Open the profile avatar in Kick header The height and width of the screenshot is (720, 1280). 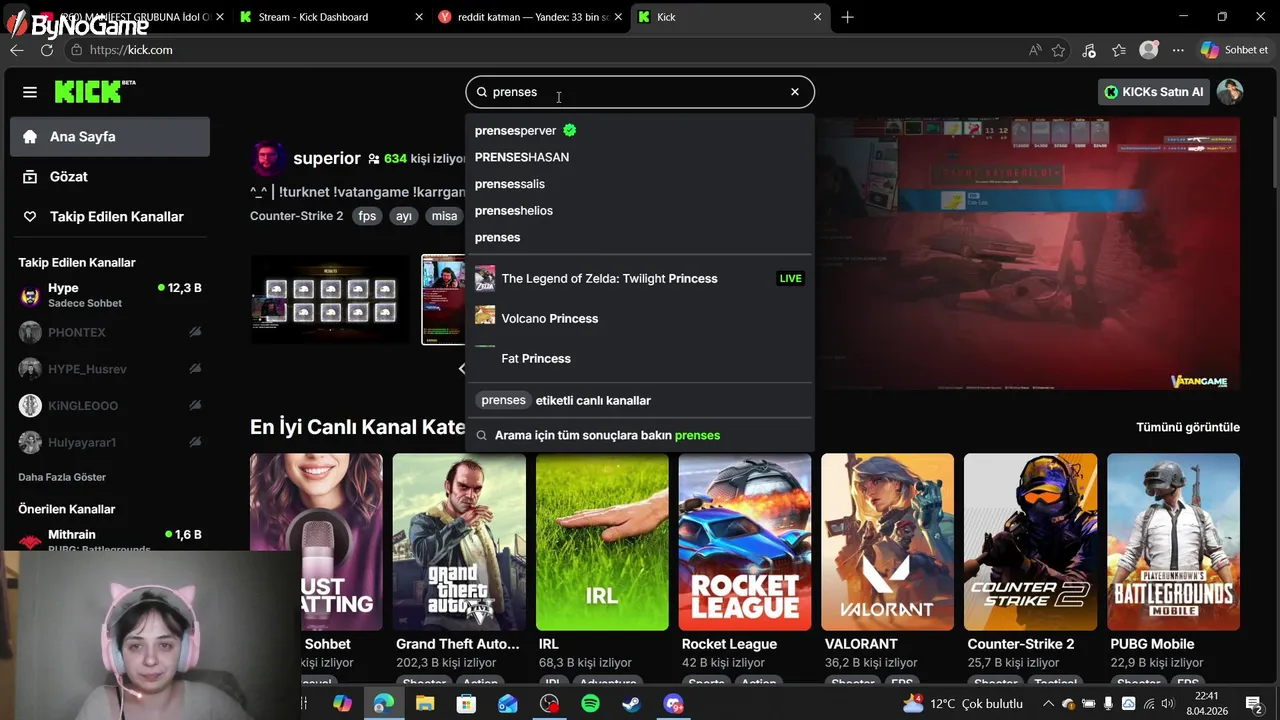[x=1230, y=92]
